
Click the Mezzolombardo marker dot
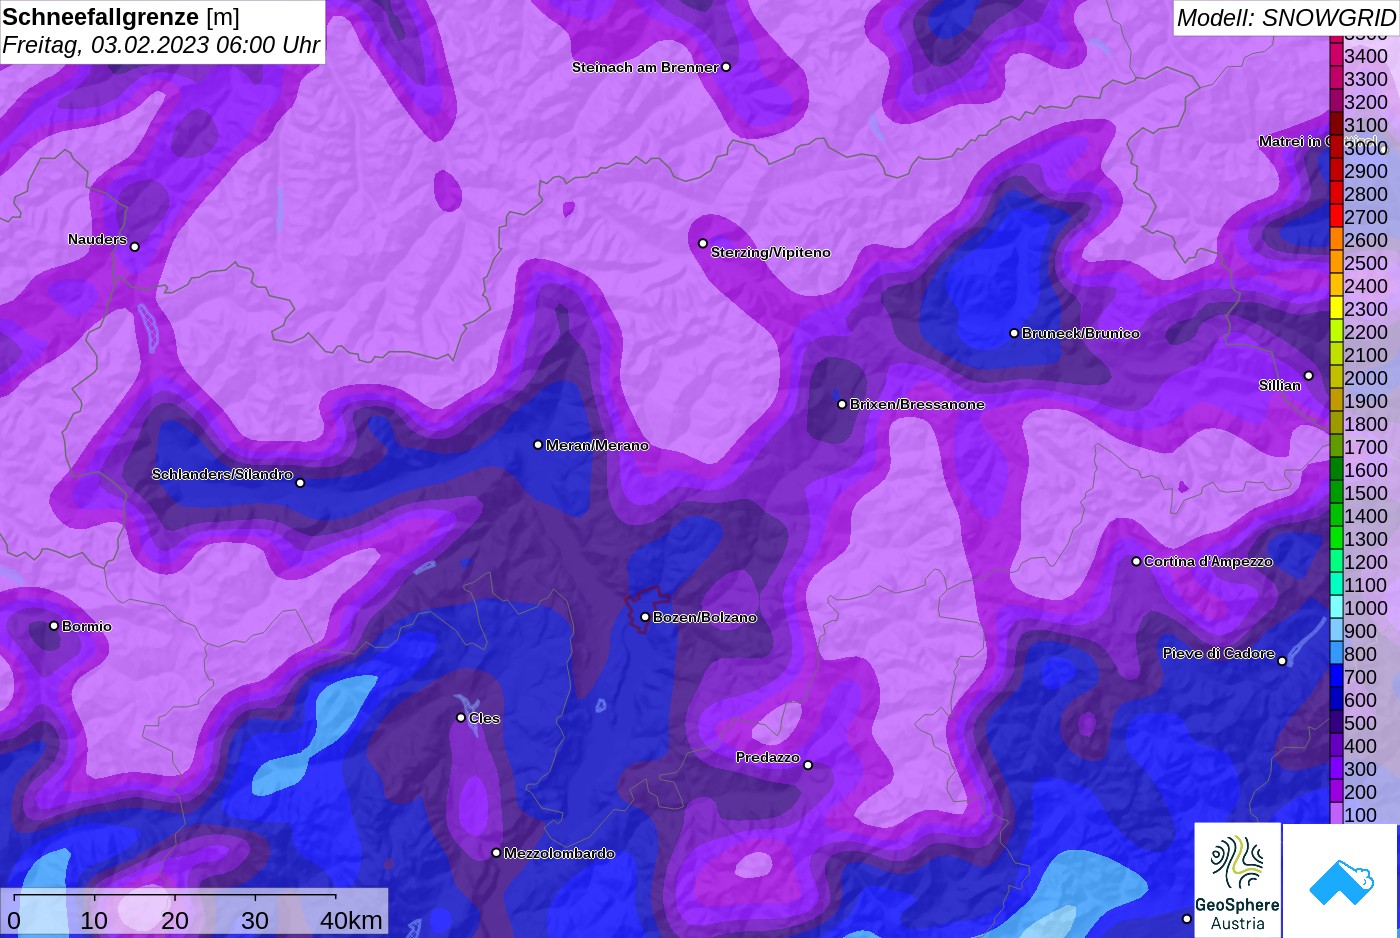pos(496,853)
